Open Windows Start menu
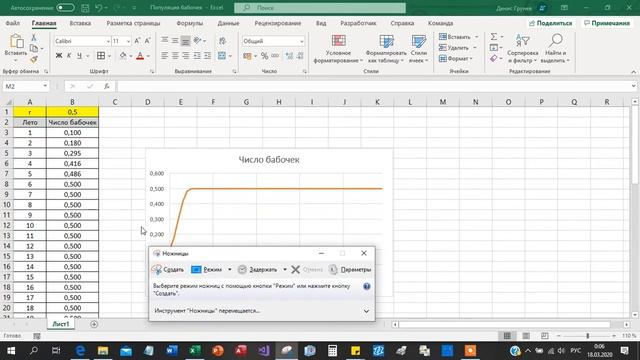This screenshot has height=360, width=640. pos(11,351)
